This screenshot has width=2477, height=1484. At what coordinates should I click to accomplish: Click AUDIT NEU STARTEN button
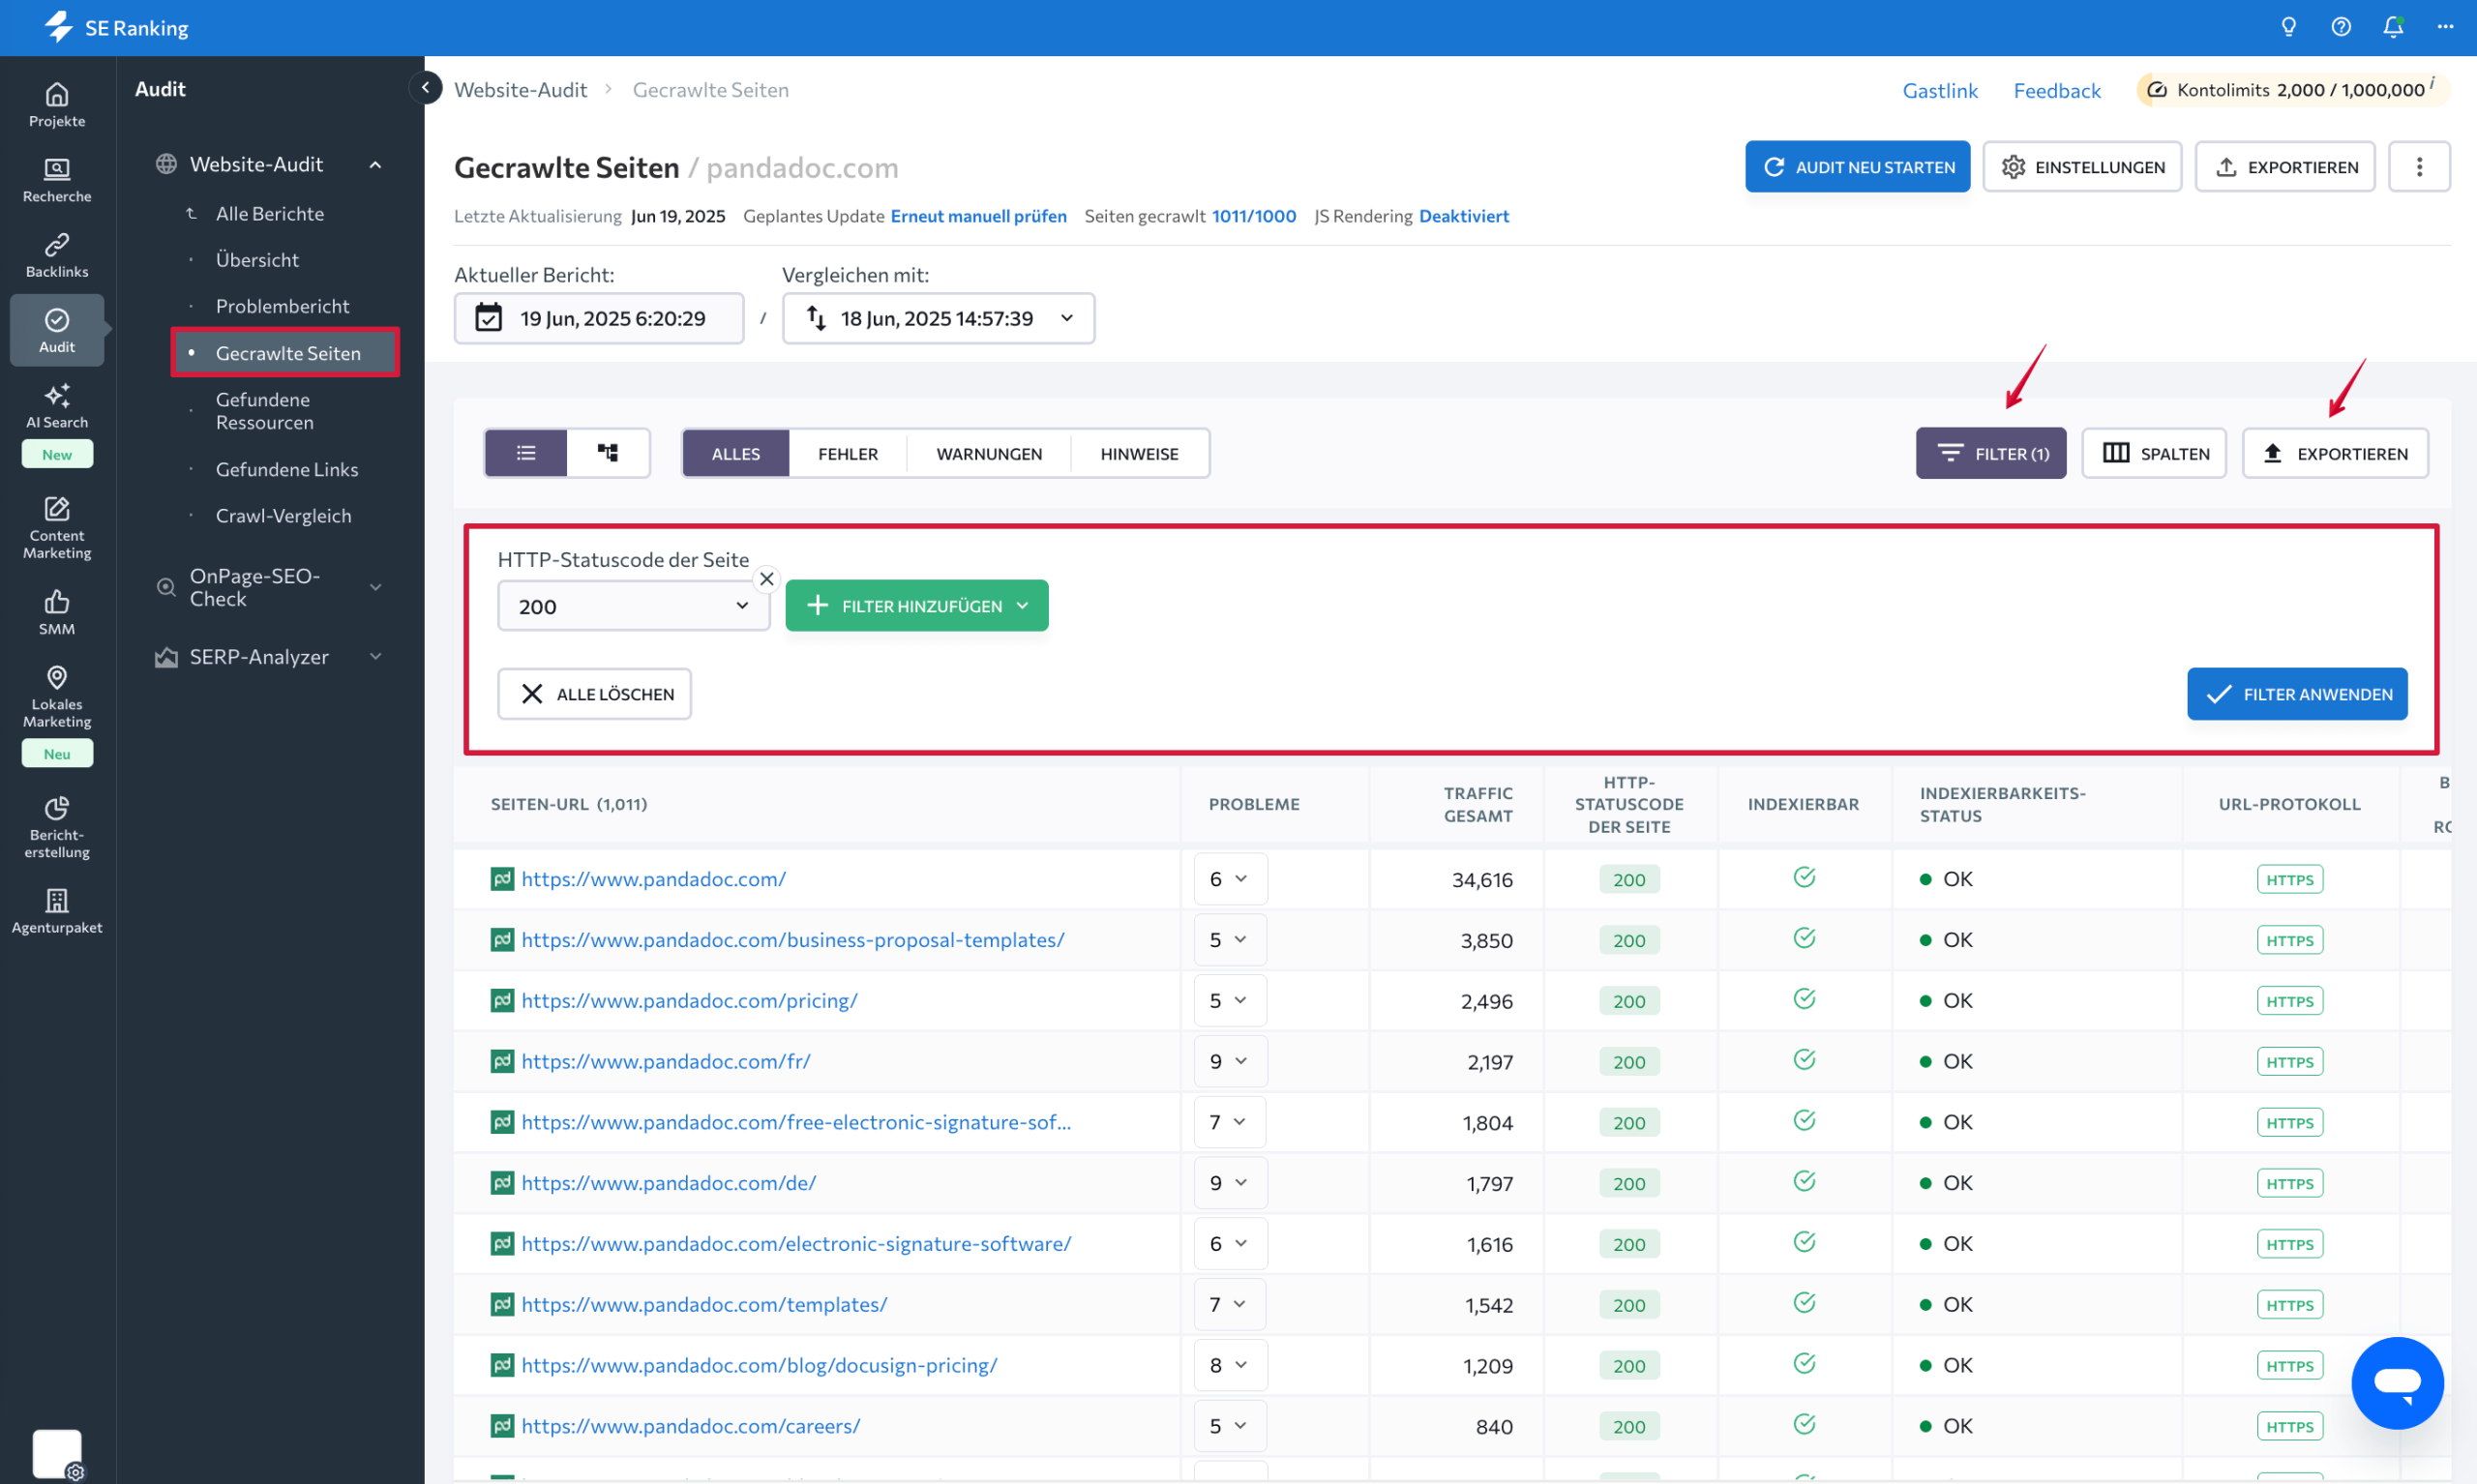coord(1857,167)
